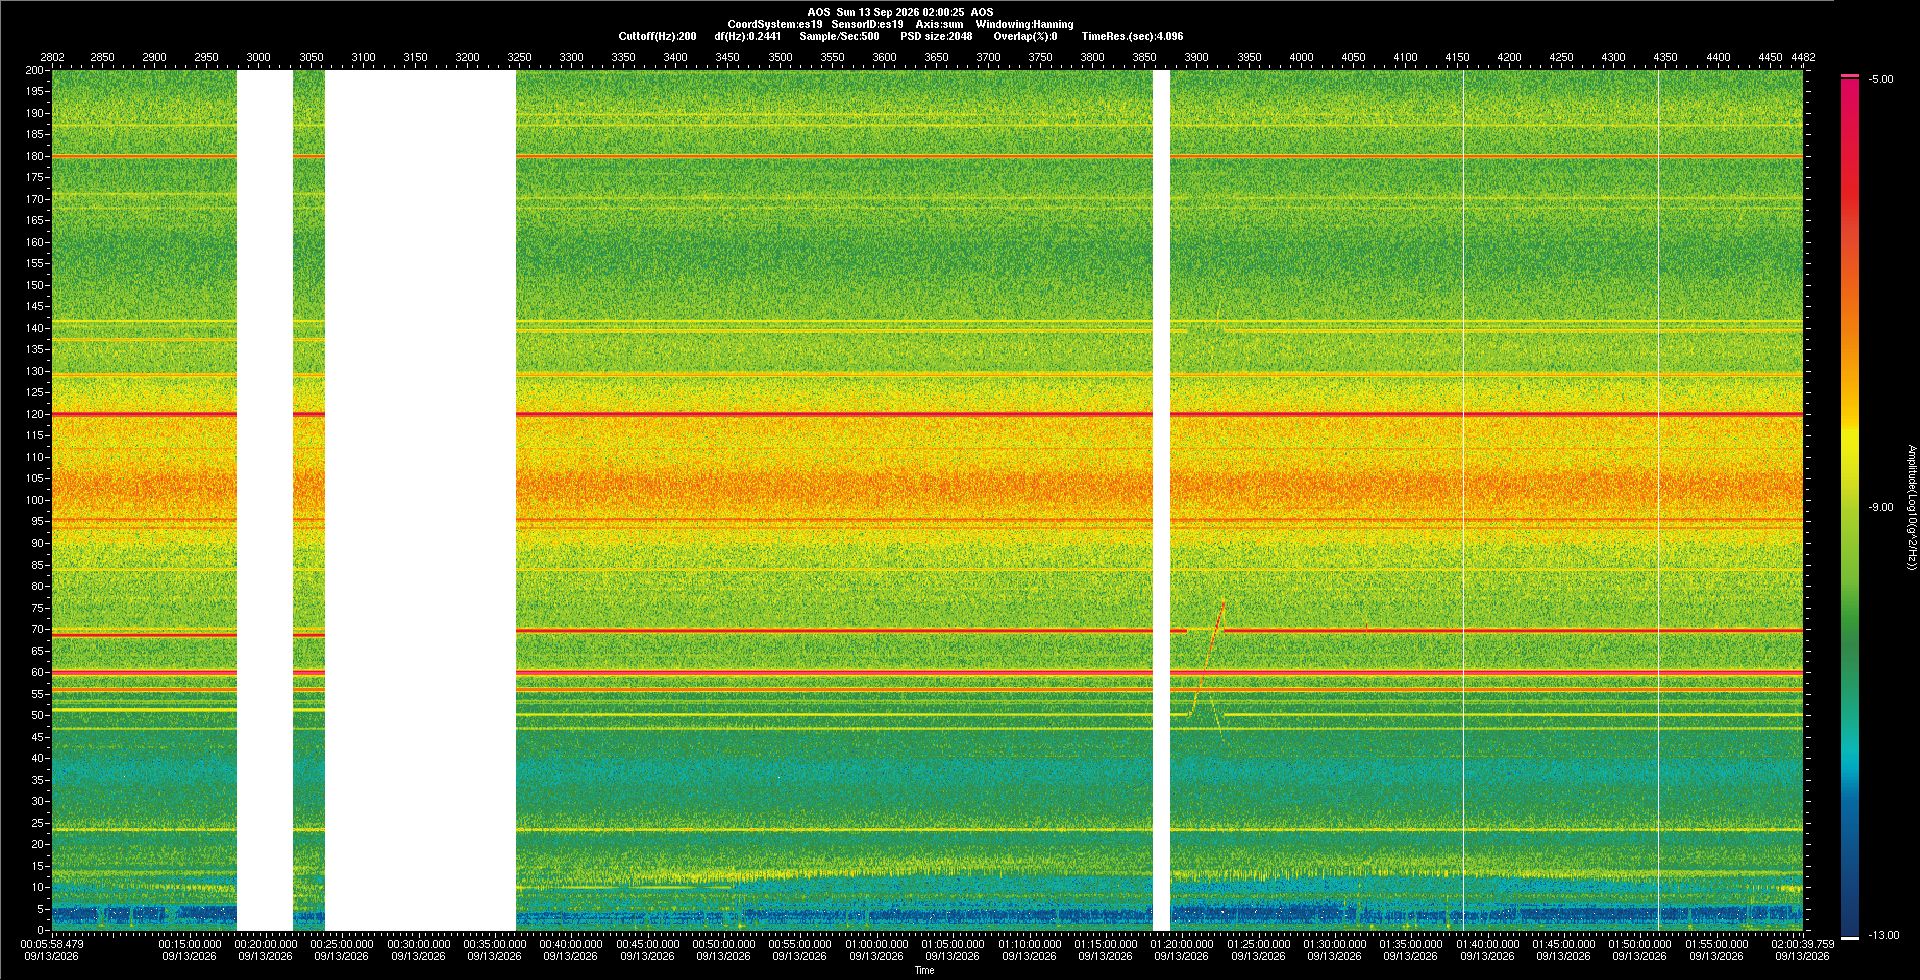Click the 00:05:58.479 start time label
This screenshot has width=1920, height=980.
[52, 943]
